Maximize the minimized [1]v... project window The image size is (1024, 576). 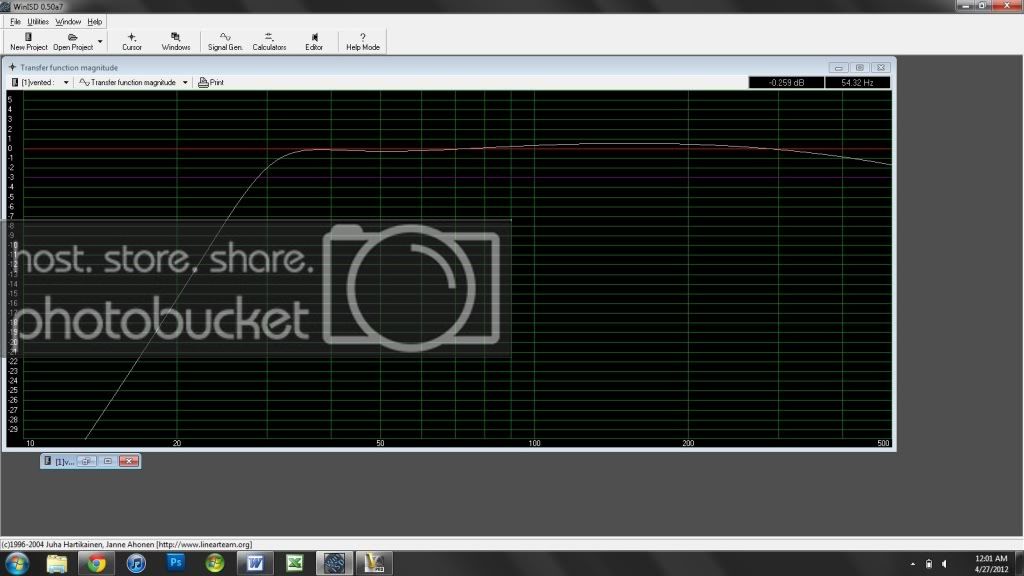108,461
